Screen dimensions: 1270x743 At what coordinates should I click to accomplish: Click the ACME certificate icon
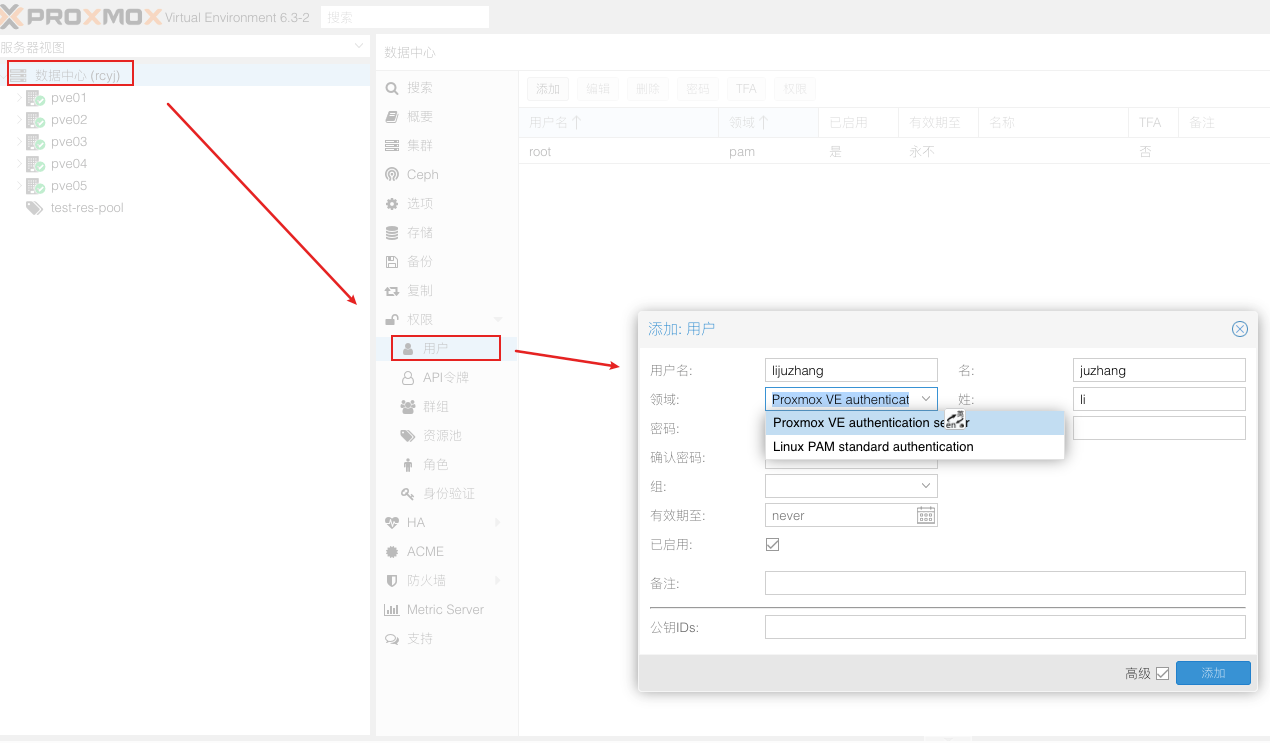click(392, 552)
